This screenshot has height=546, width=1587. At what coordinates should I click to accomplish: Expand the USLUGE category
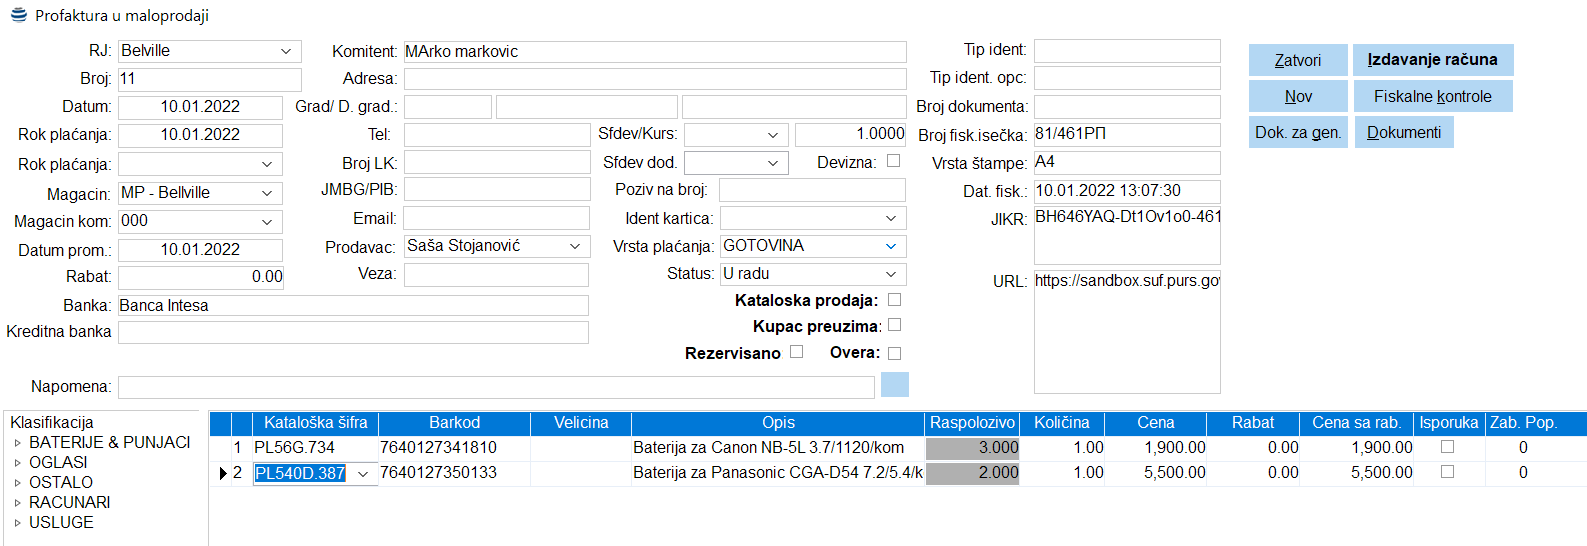(x=17, y=523)
